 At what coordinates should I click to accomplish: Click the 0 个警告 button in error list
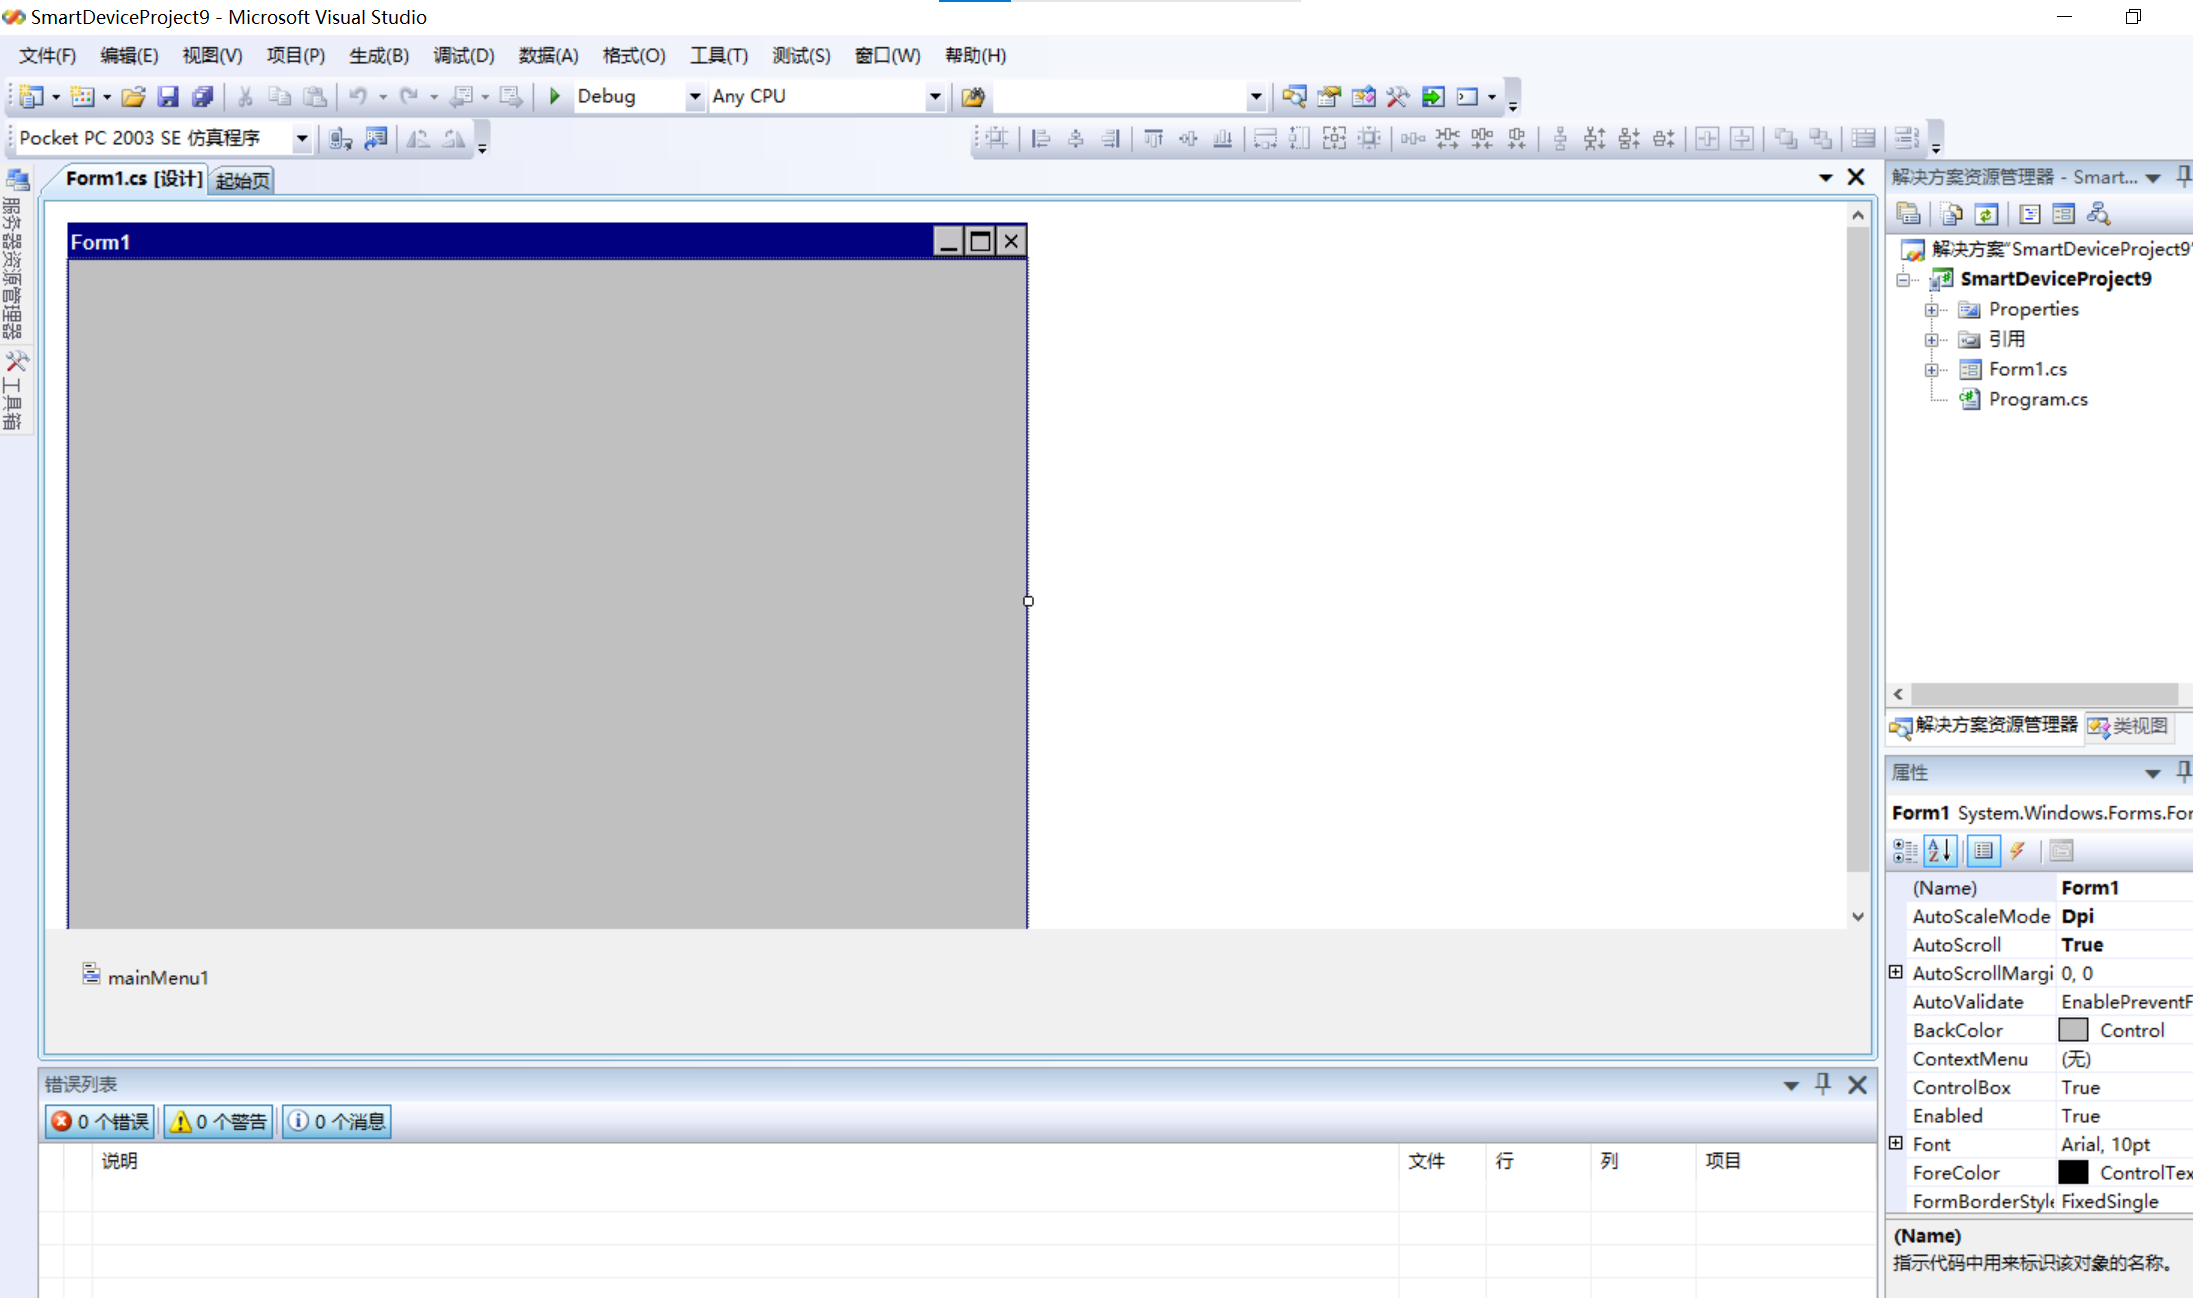click(x=217, y=1121)
